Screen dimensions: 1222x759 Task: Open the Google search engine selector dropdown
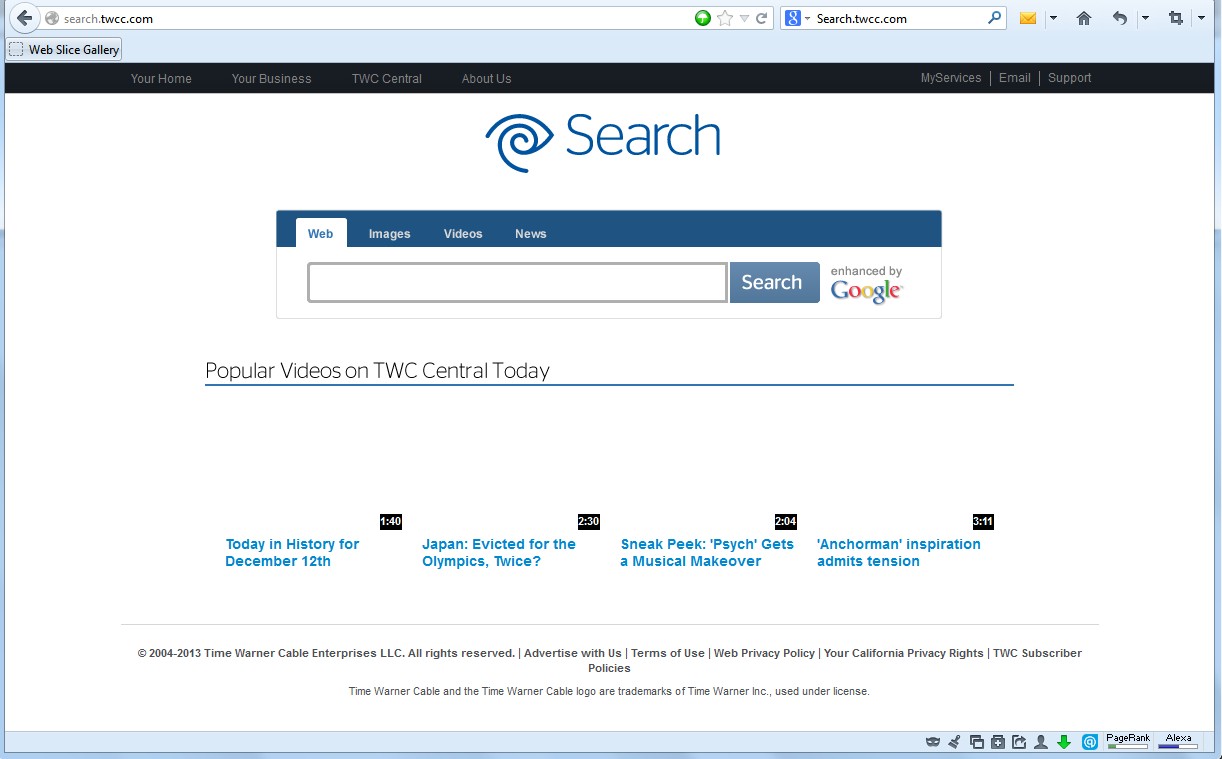(x=797, y=18)
